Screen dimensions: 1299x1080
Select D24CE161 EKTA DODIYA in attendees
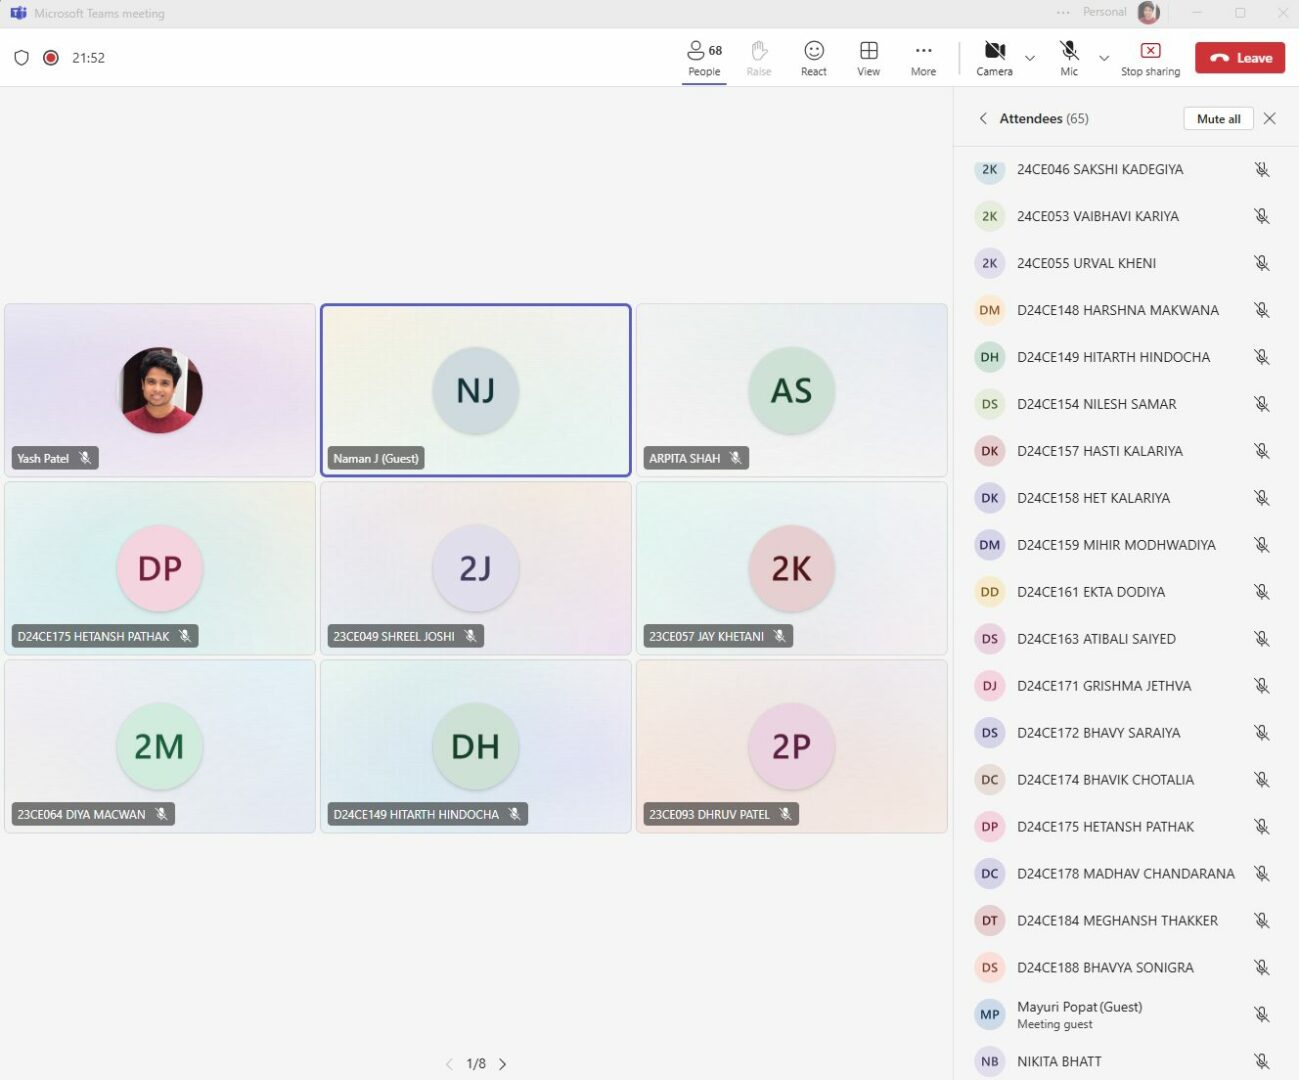[x=1090, y=592]
